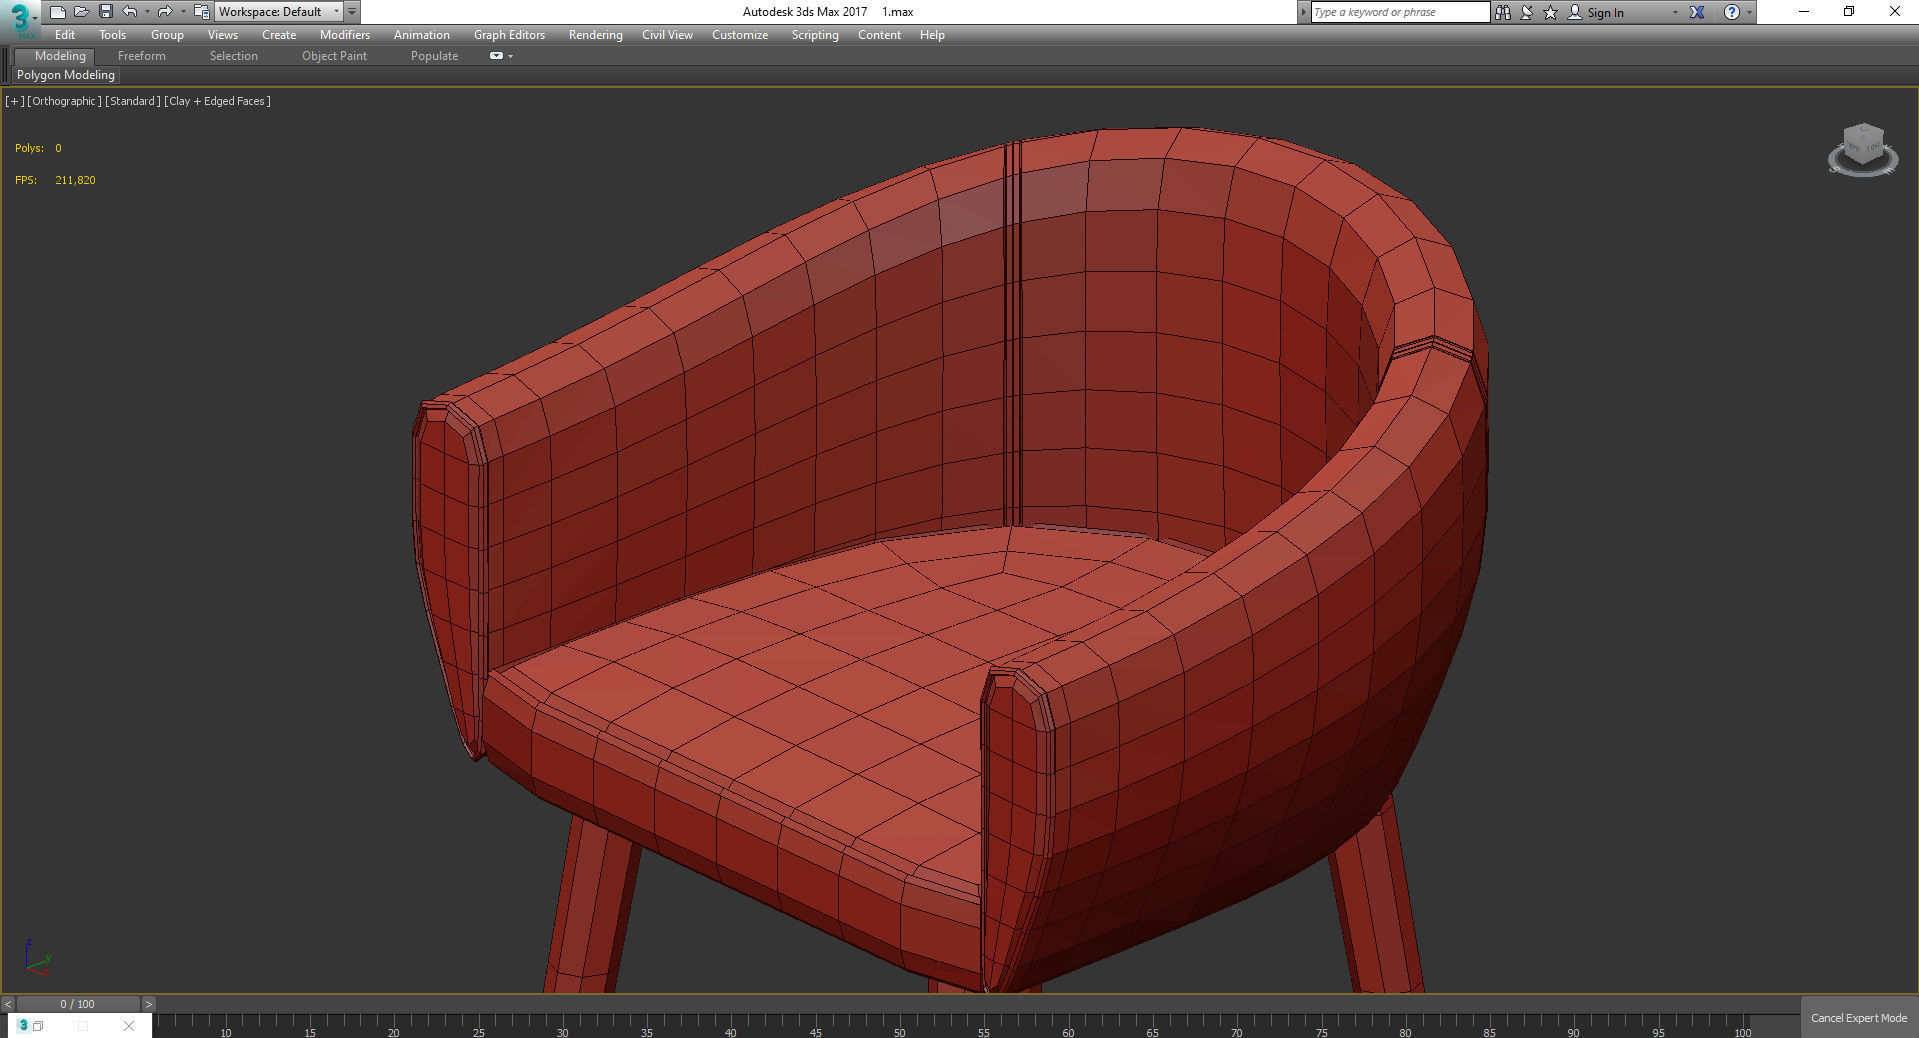Screen dimensions: 1919x1038
Task: Open Autodesk Exchange Apps X icon
Action: coord(1697,12)
